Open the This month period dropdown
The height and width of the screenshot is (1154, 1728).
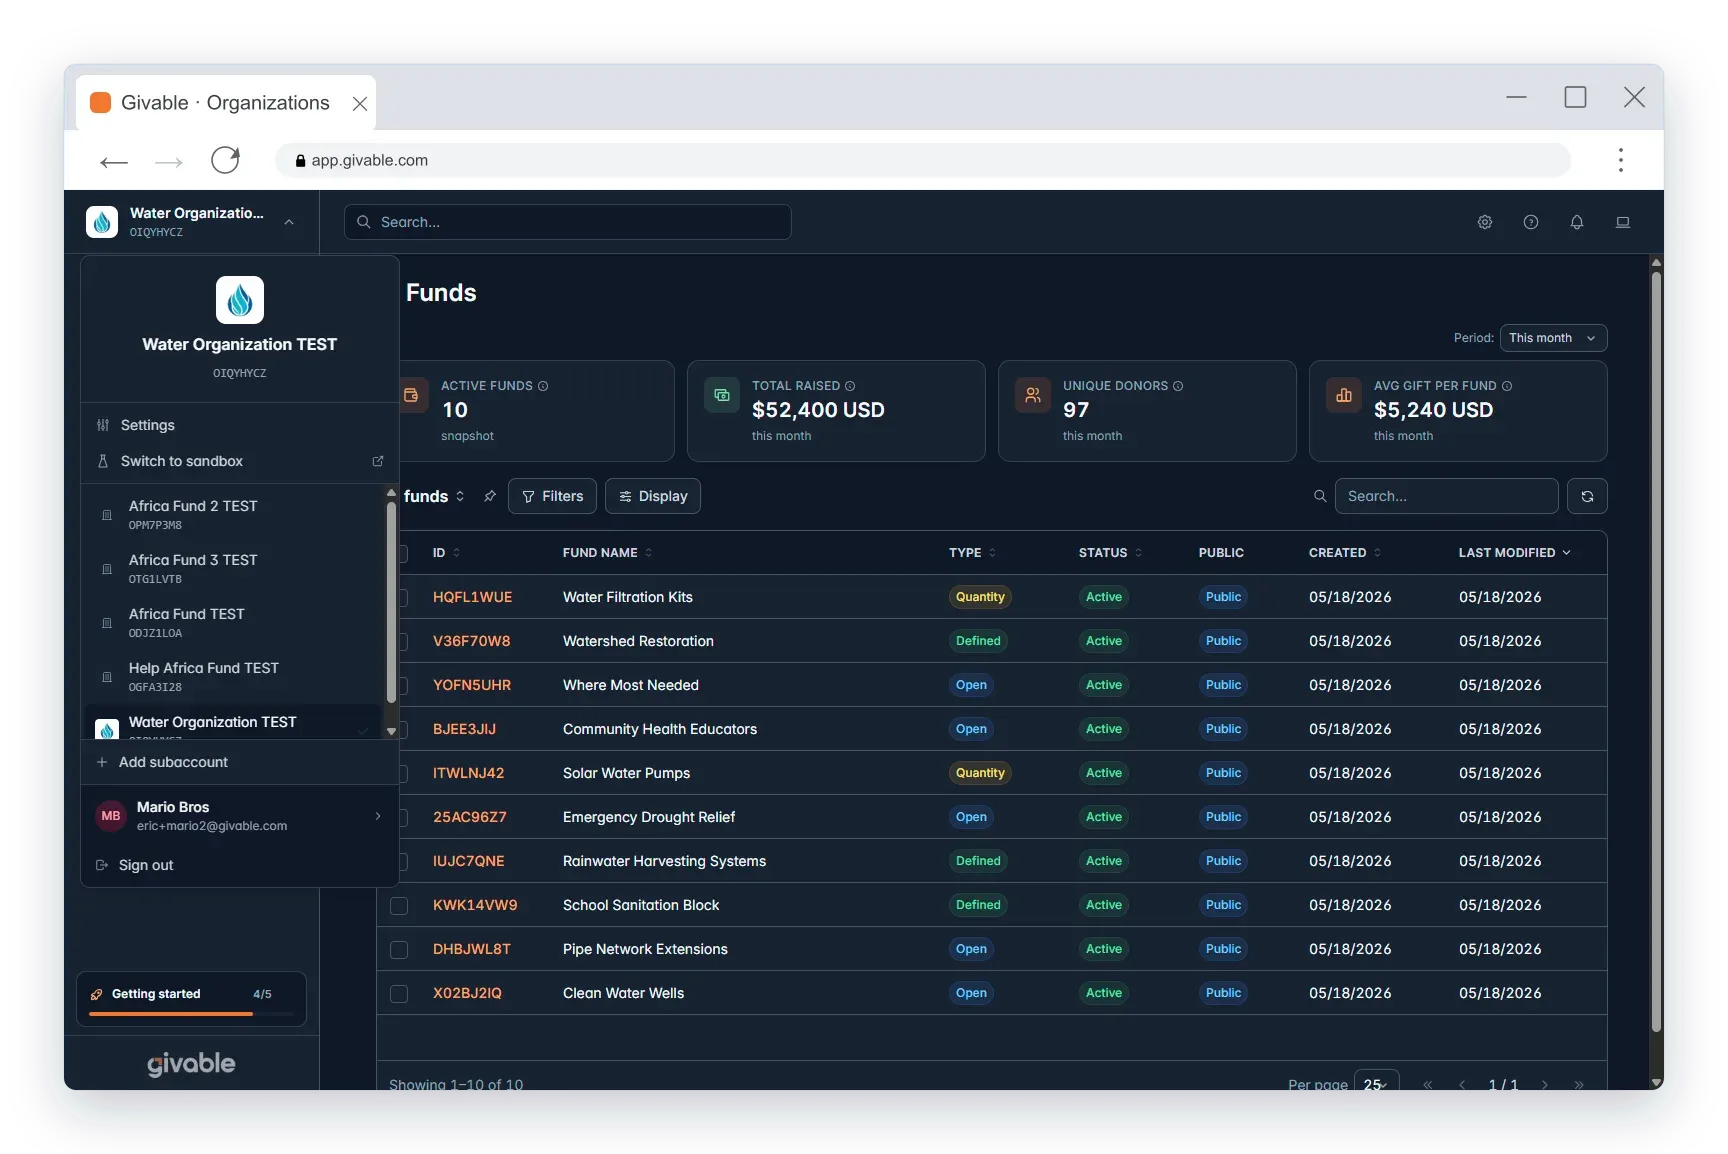(1553, 338)
